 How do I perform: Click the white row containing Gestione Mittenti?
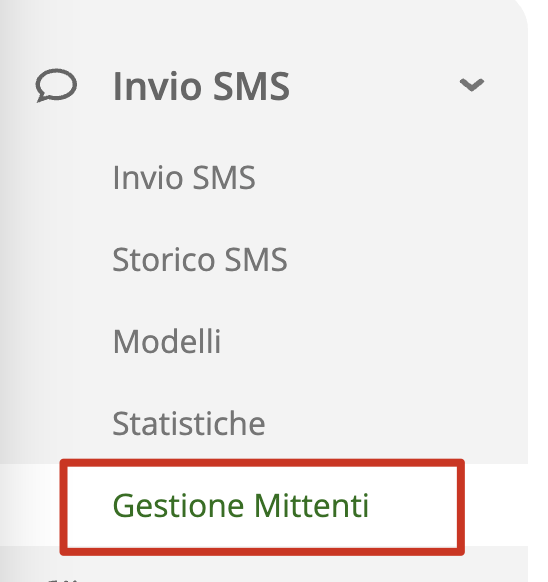[x=264, y=505]
